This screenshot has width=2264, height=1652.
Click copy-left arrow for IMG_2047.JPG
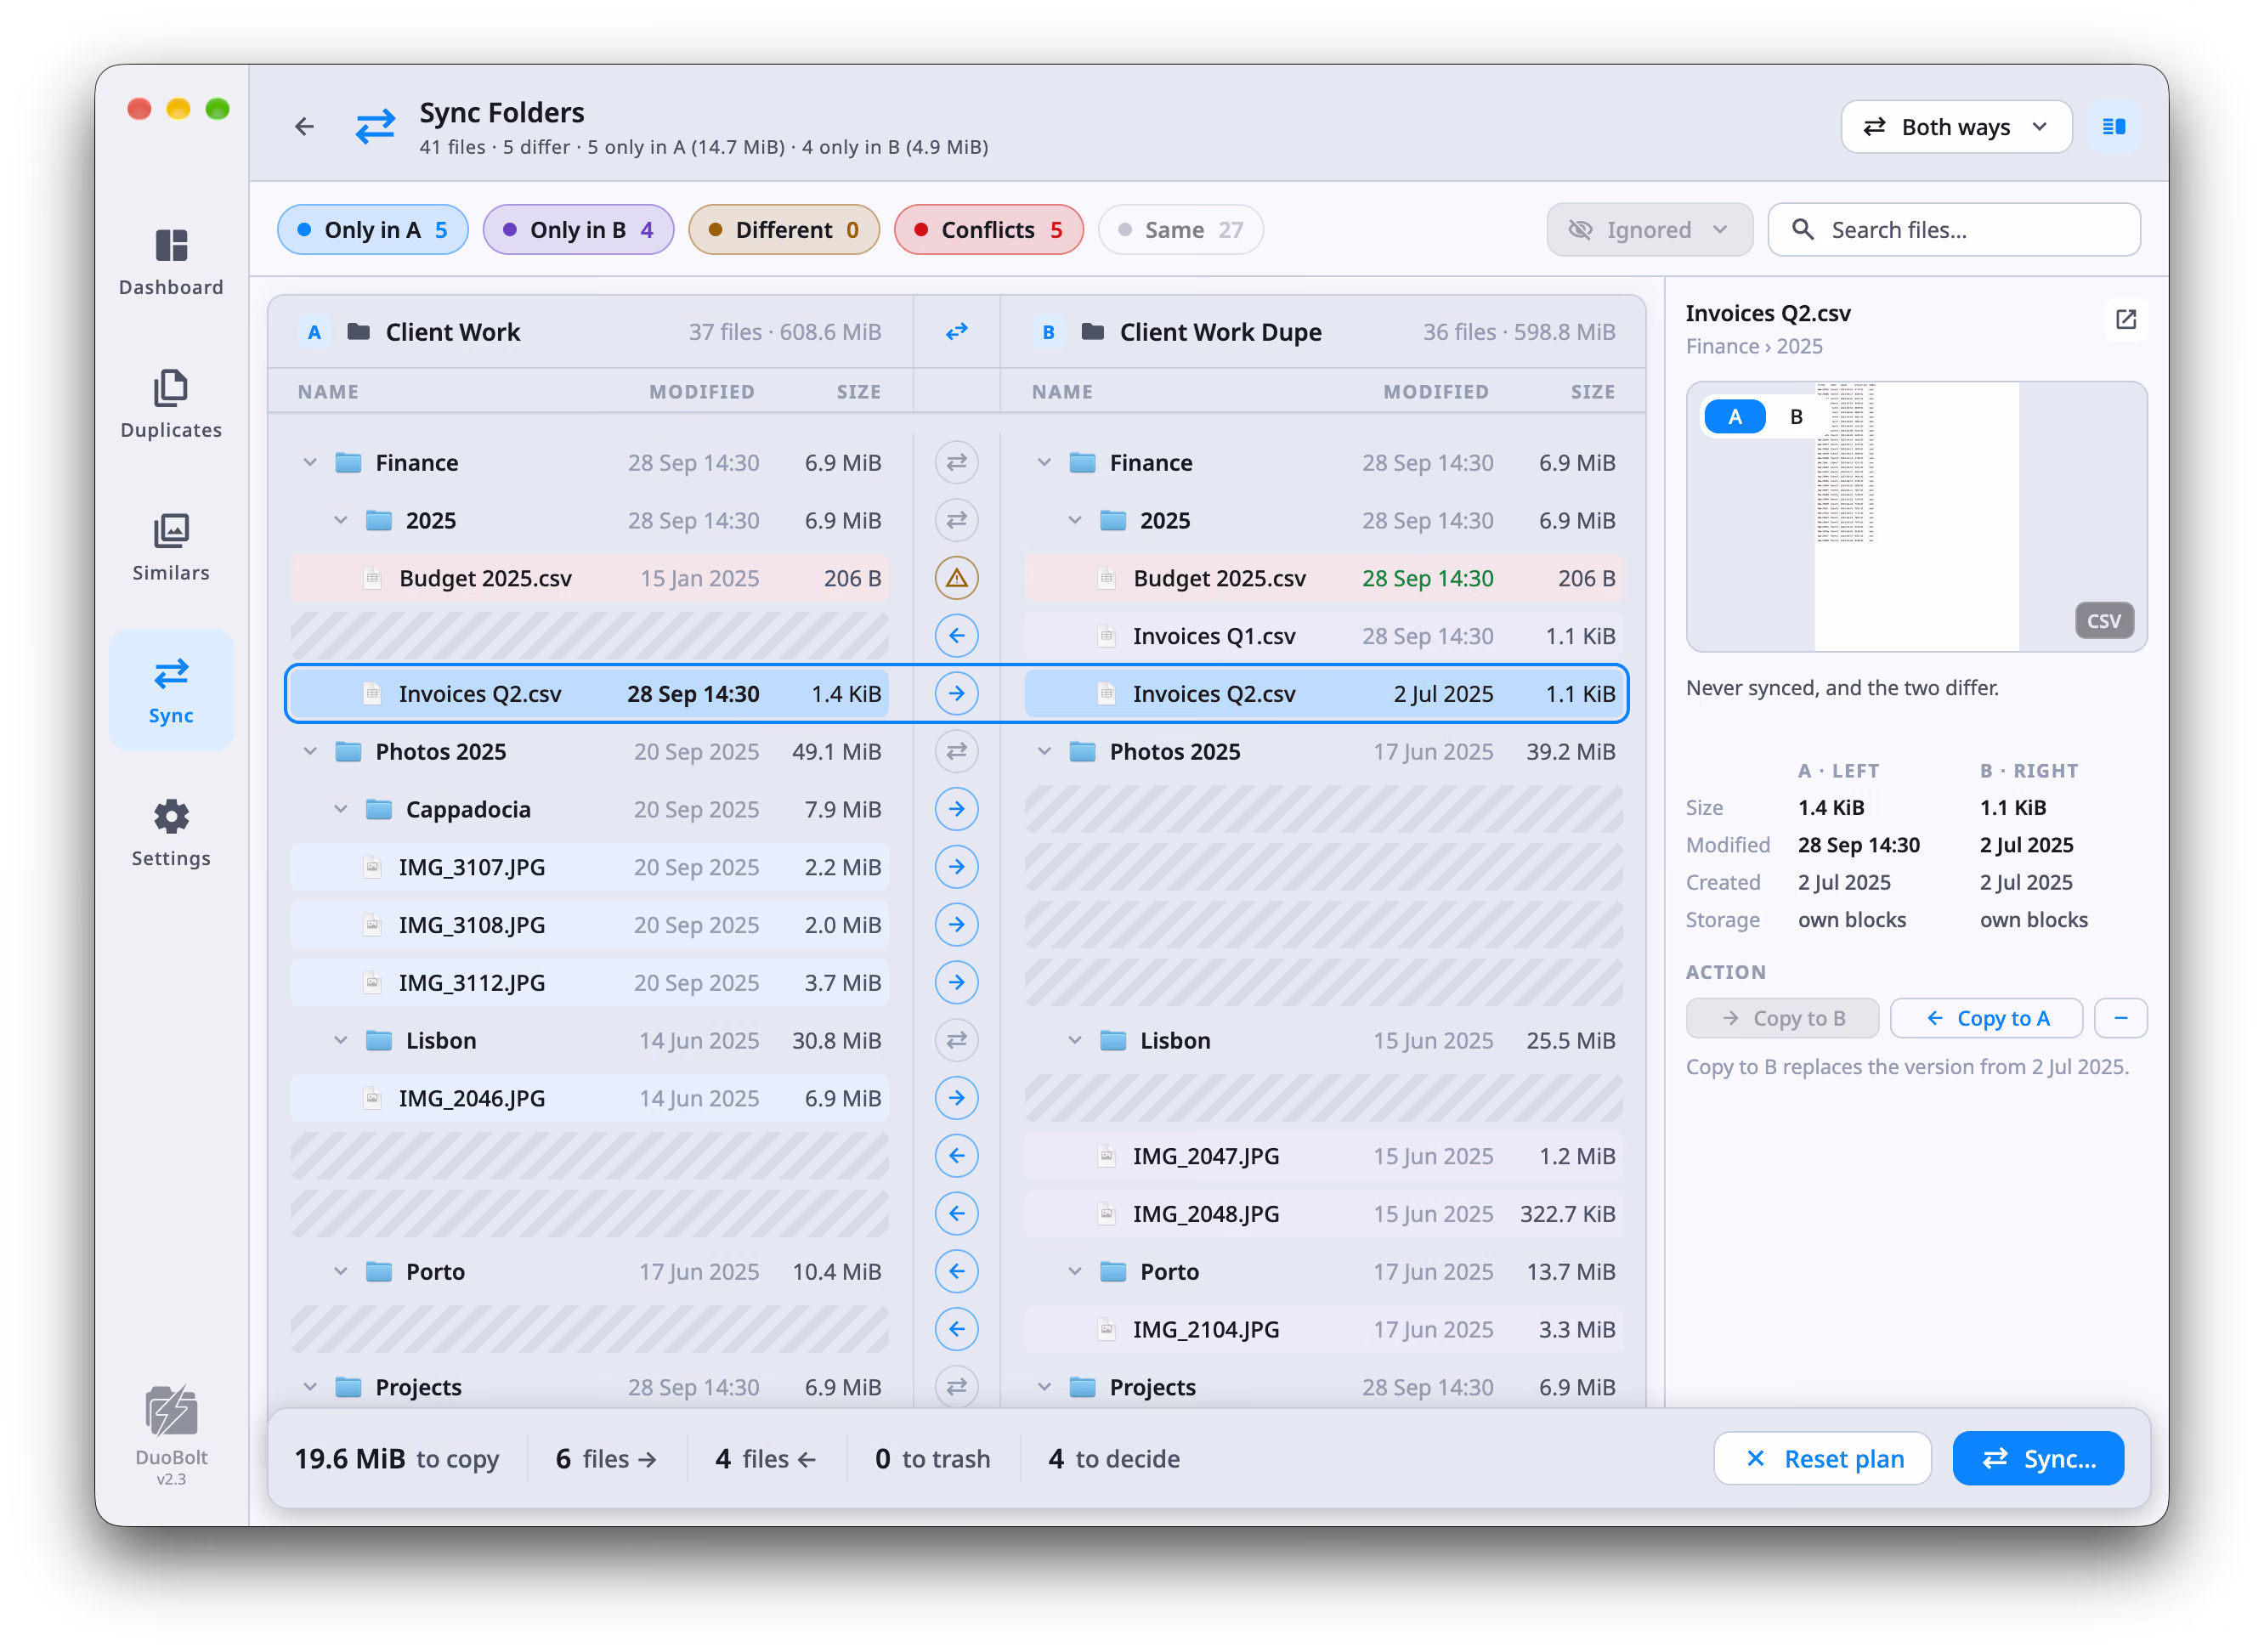pyautogui.click(x=956, y=1156)
